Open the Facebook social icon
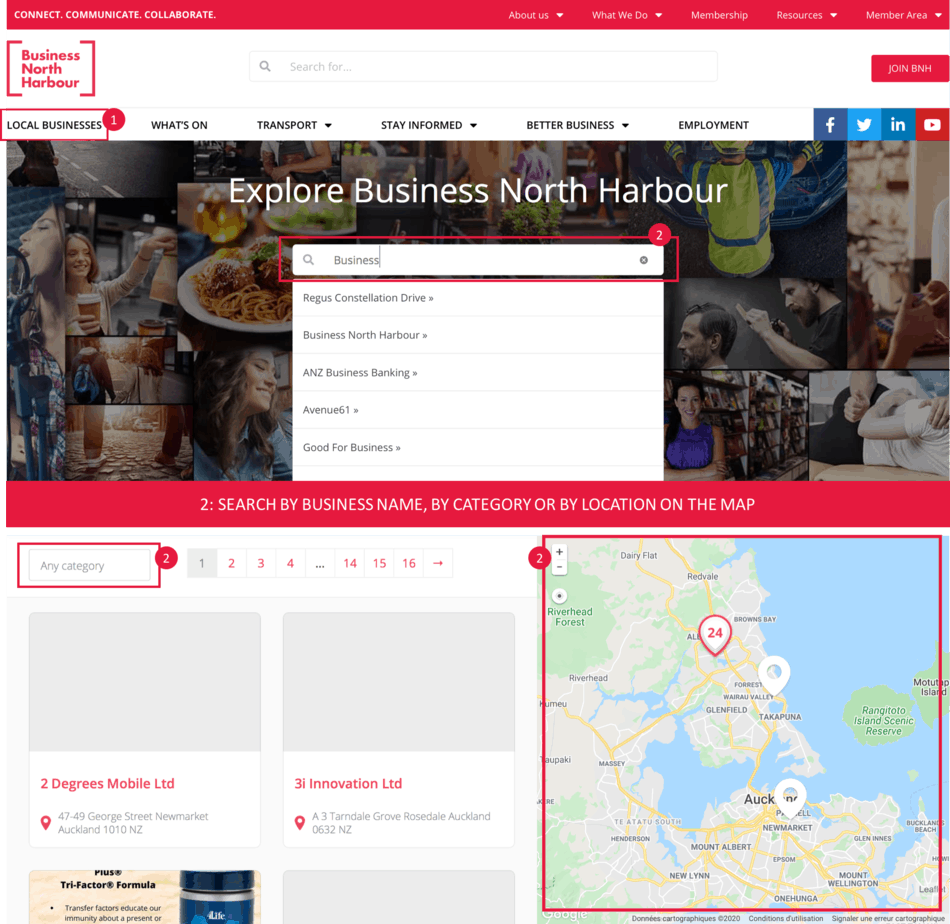Image resolution: width=950 pixels, height=924 pixels. click(x=830, y=125)
